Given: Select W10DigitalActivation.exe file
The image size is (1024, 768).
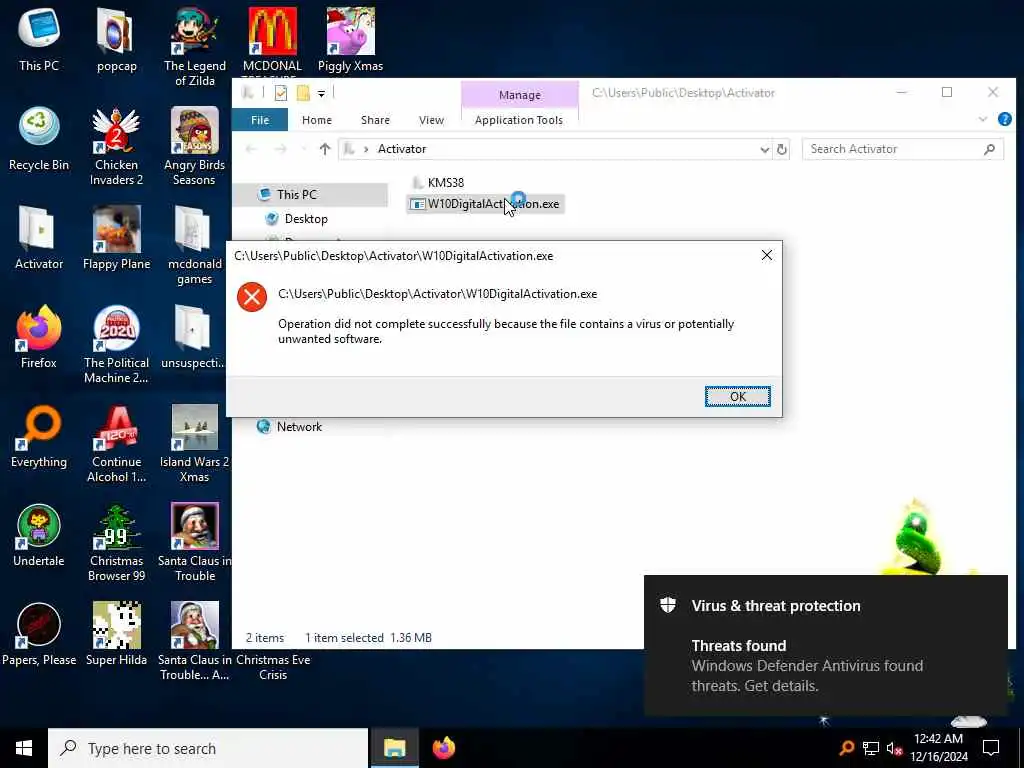Looking at the screenshot, I should click(x=485, y=204).
